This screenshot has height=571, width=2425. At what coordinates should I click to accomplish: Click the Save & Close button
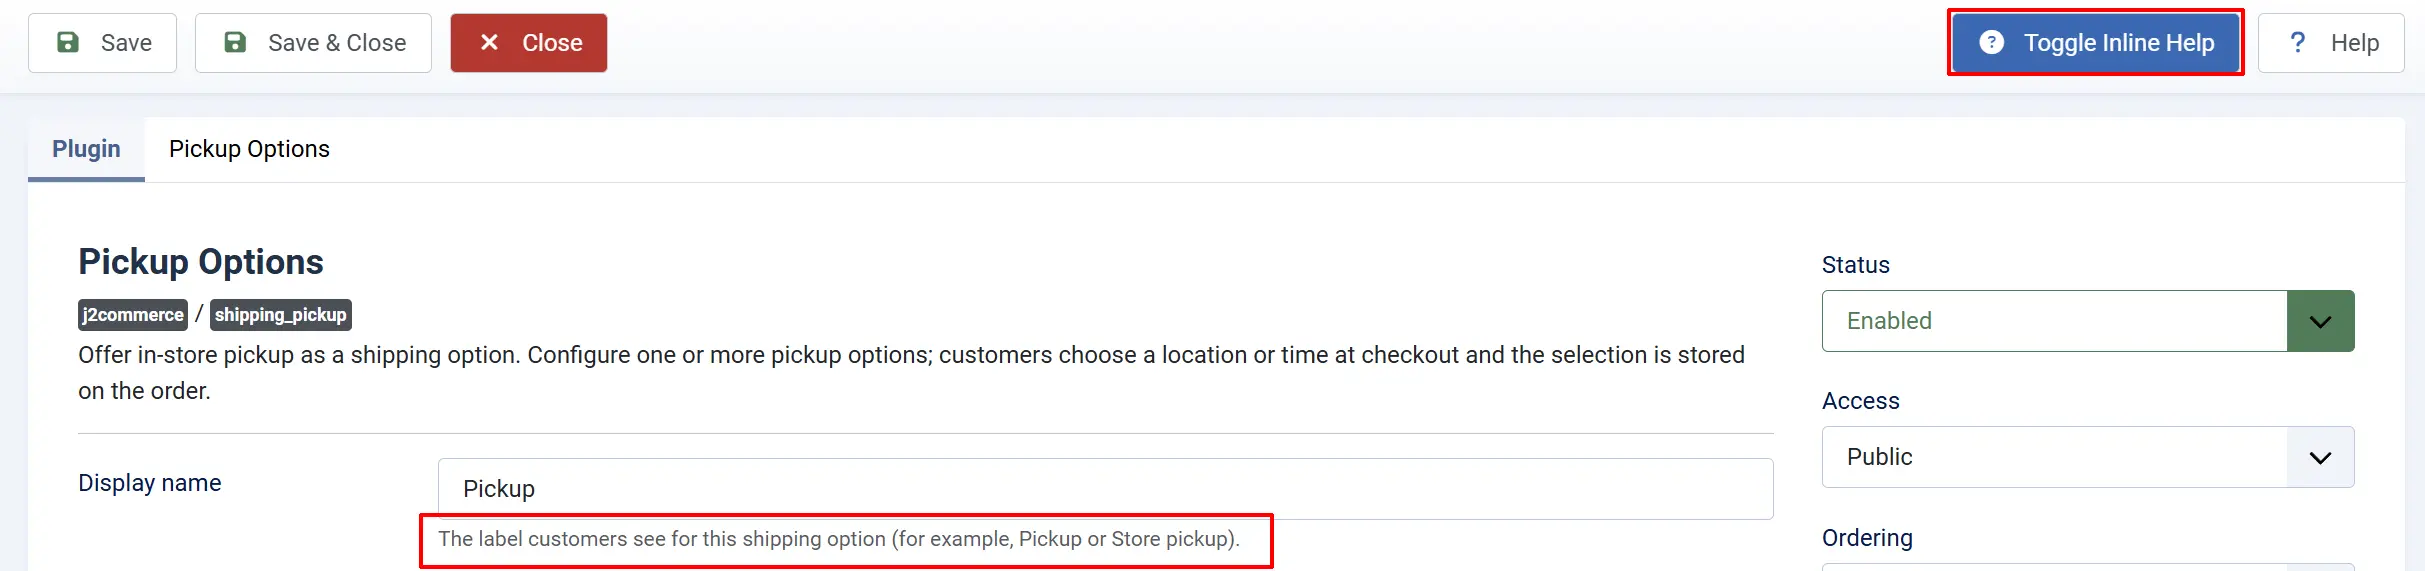coord(313,43)
